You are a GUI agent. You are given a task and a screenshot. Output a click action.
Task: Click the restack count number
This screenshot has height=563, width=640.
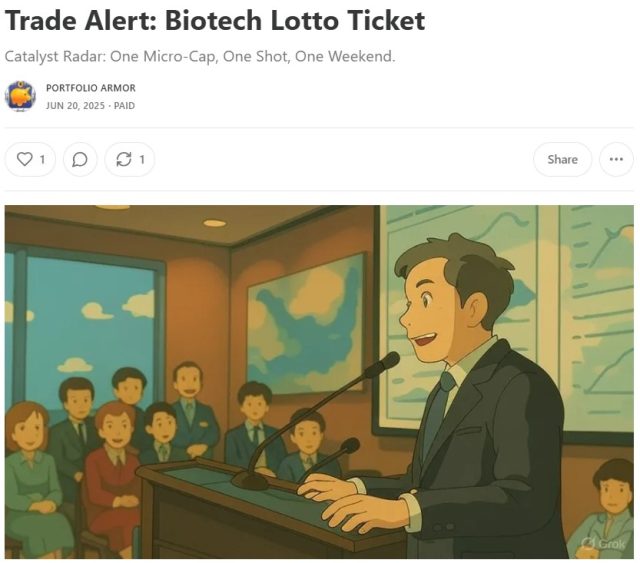[x=142, y=159]
